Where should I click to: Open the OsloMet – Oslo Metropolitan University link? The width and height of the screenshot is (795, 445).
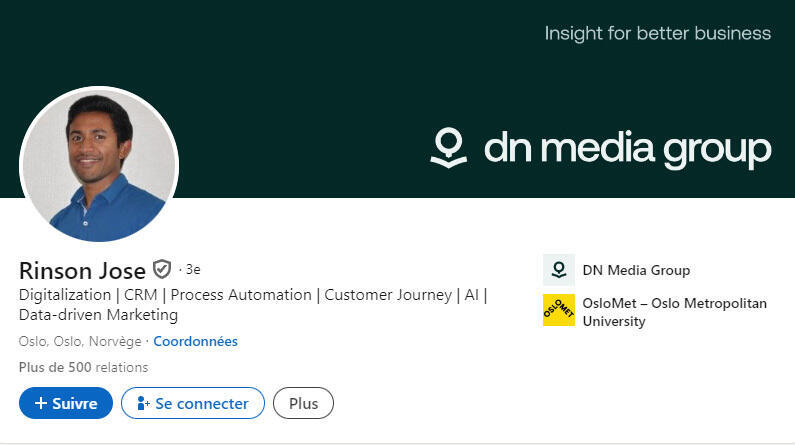coord(674,312)
